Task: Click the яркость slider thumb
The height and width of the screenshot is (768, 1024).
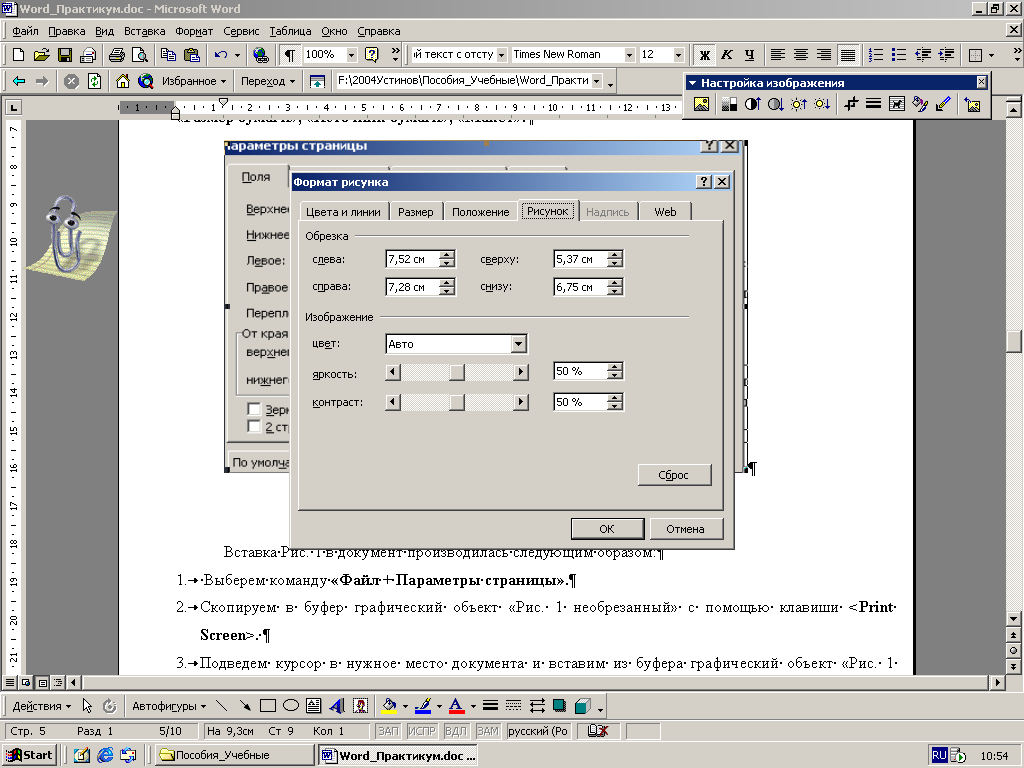Action: coord(457,372)
